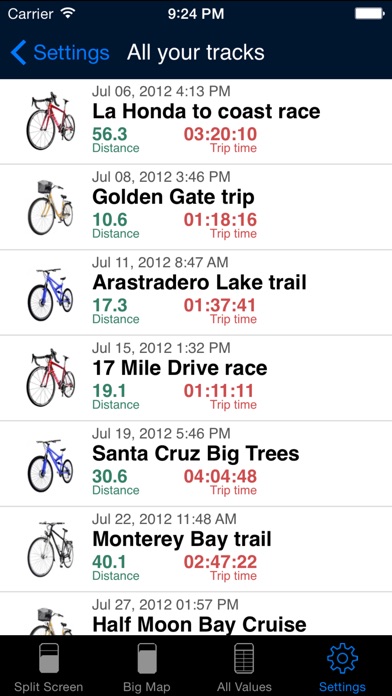This screenshot has width=392, height=696.
Task: Tap the black bike on Monterey Bay trail
Action: [50, 549]
